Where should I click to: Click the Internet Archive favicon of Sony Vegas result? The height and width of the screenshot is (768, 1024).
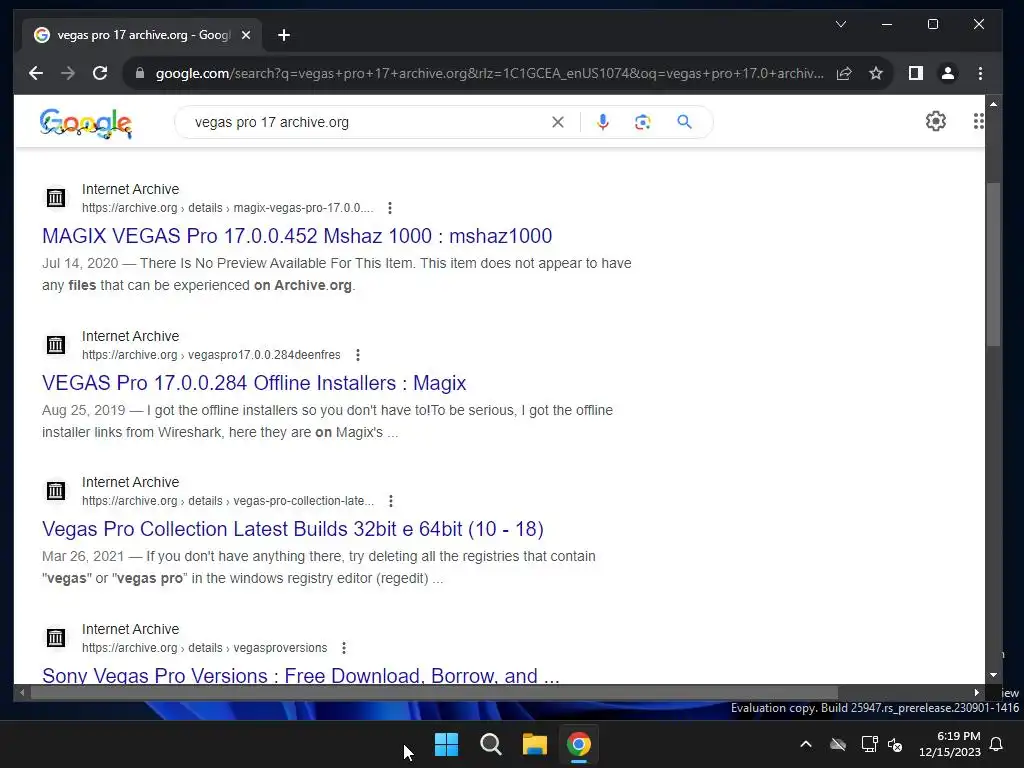(x=56, y=638)
